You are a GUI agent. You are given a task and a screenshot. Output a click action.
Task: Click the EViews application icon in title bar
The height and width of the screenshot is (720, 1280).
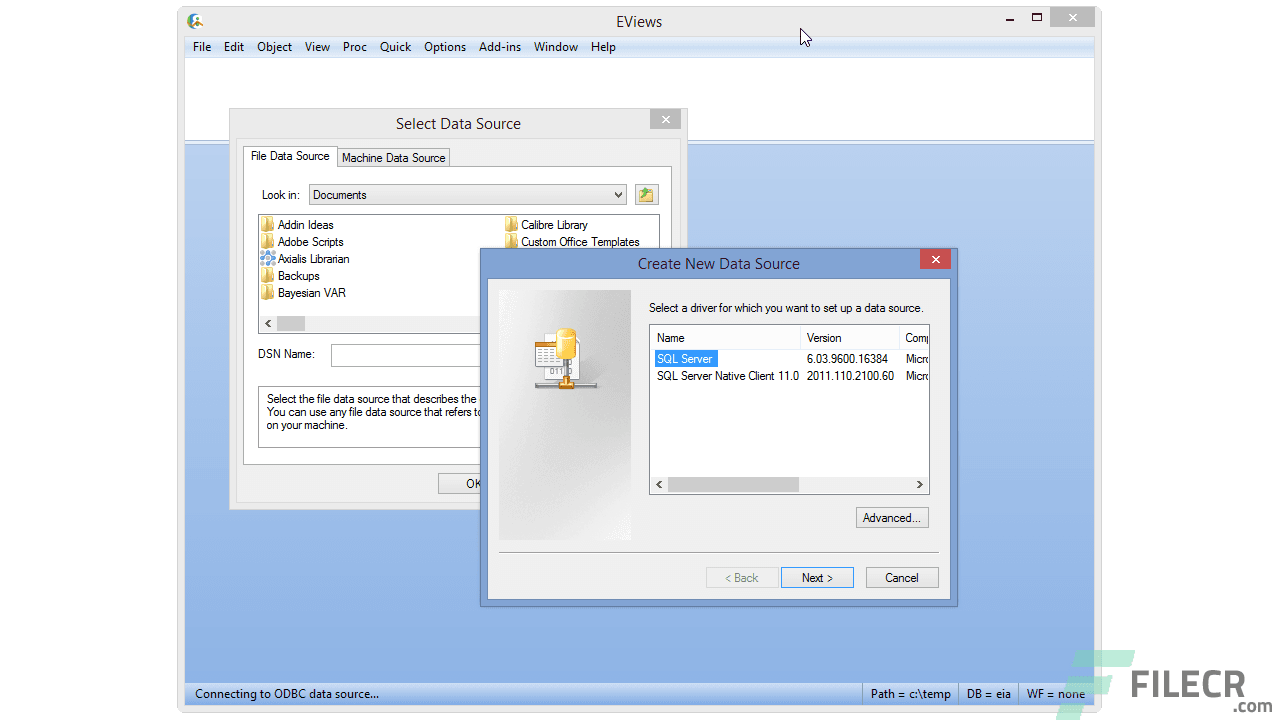(x=195, y=21)
